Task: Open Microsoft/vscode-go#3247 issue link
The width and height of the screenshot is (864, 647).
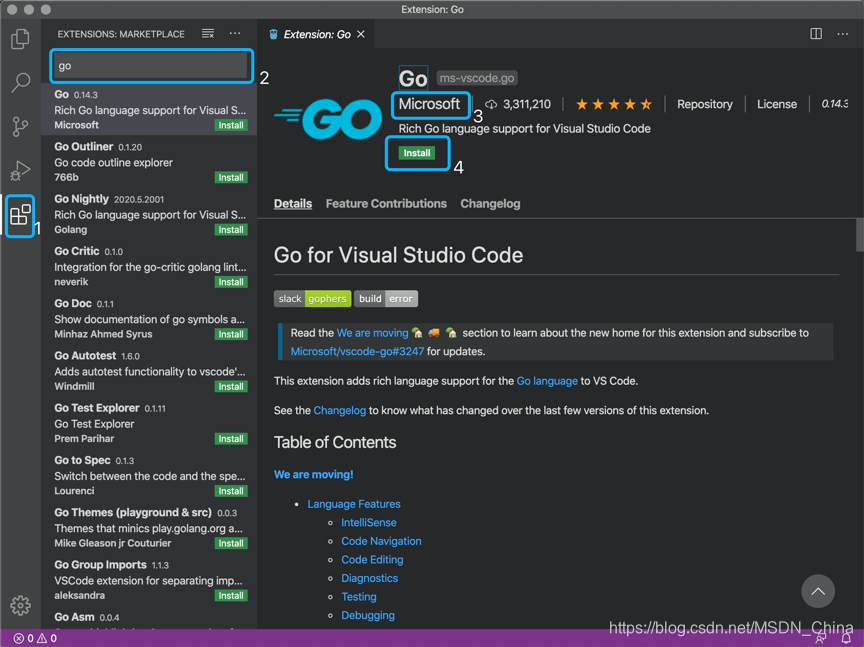Action: (x=357, y=352)
